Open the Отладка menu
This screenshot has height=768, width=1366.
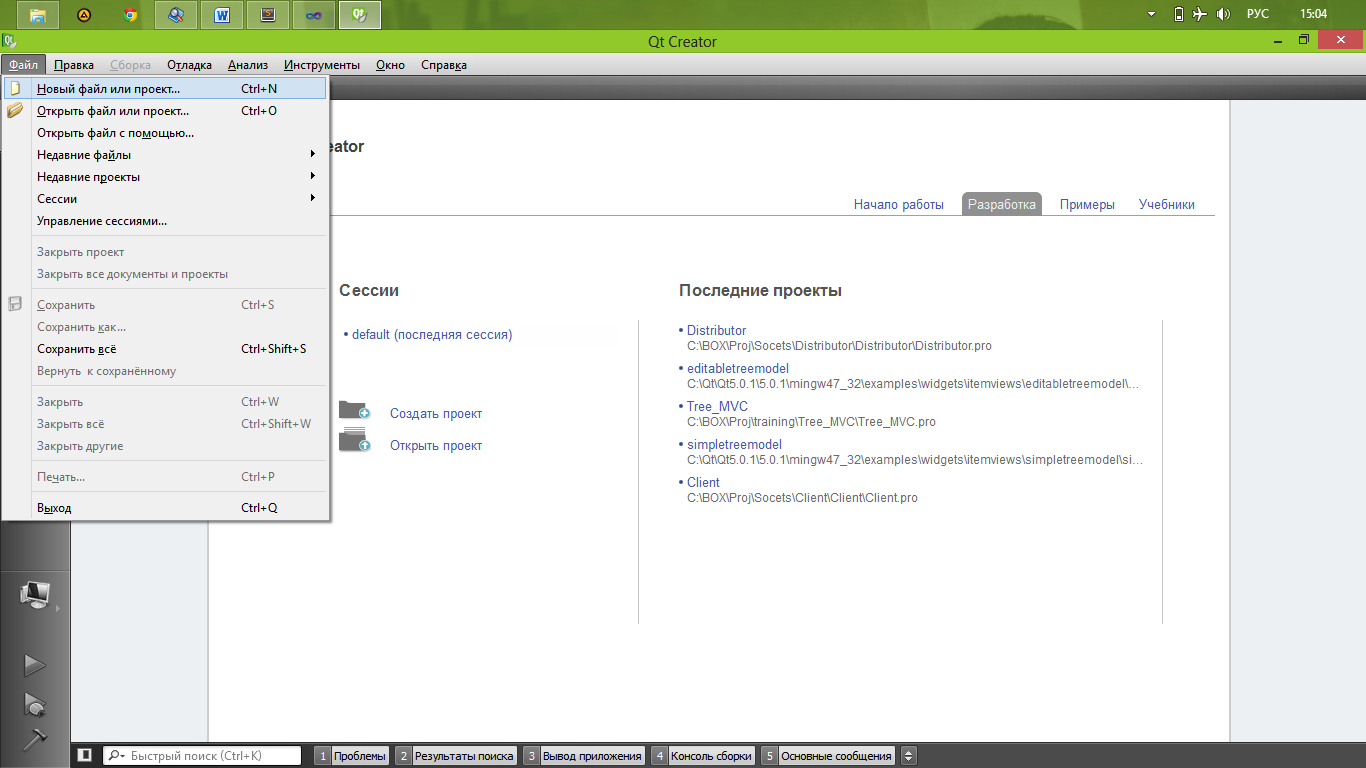pos(189,65)
